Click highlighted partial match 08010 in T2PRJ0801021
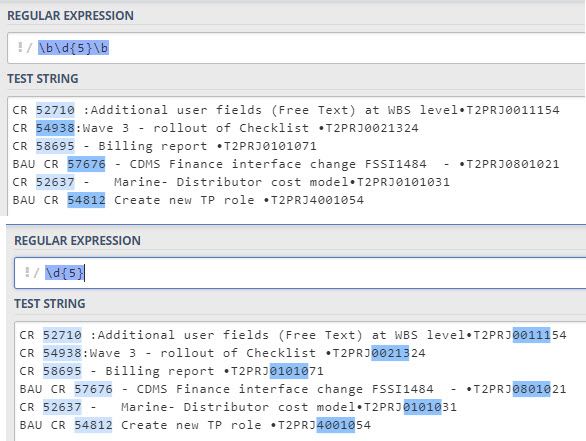 tap(531, 389)
